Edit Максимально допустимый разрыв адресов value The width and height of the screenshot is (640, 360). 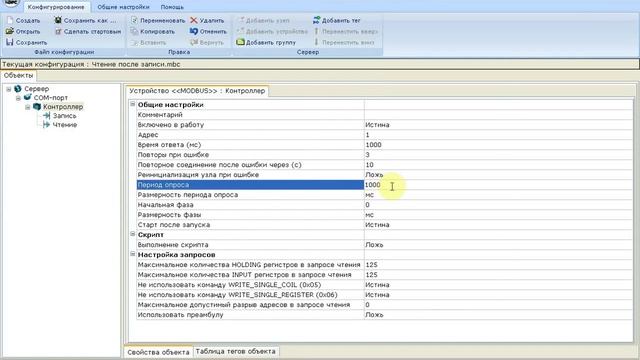click(498, 305)
